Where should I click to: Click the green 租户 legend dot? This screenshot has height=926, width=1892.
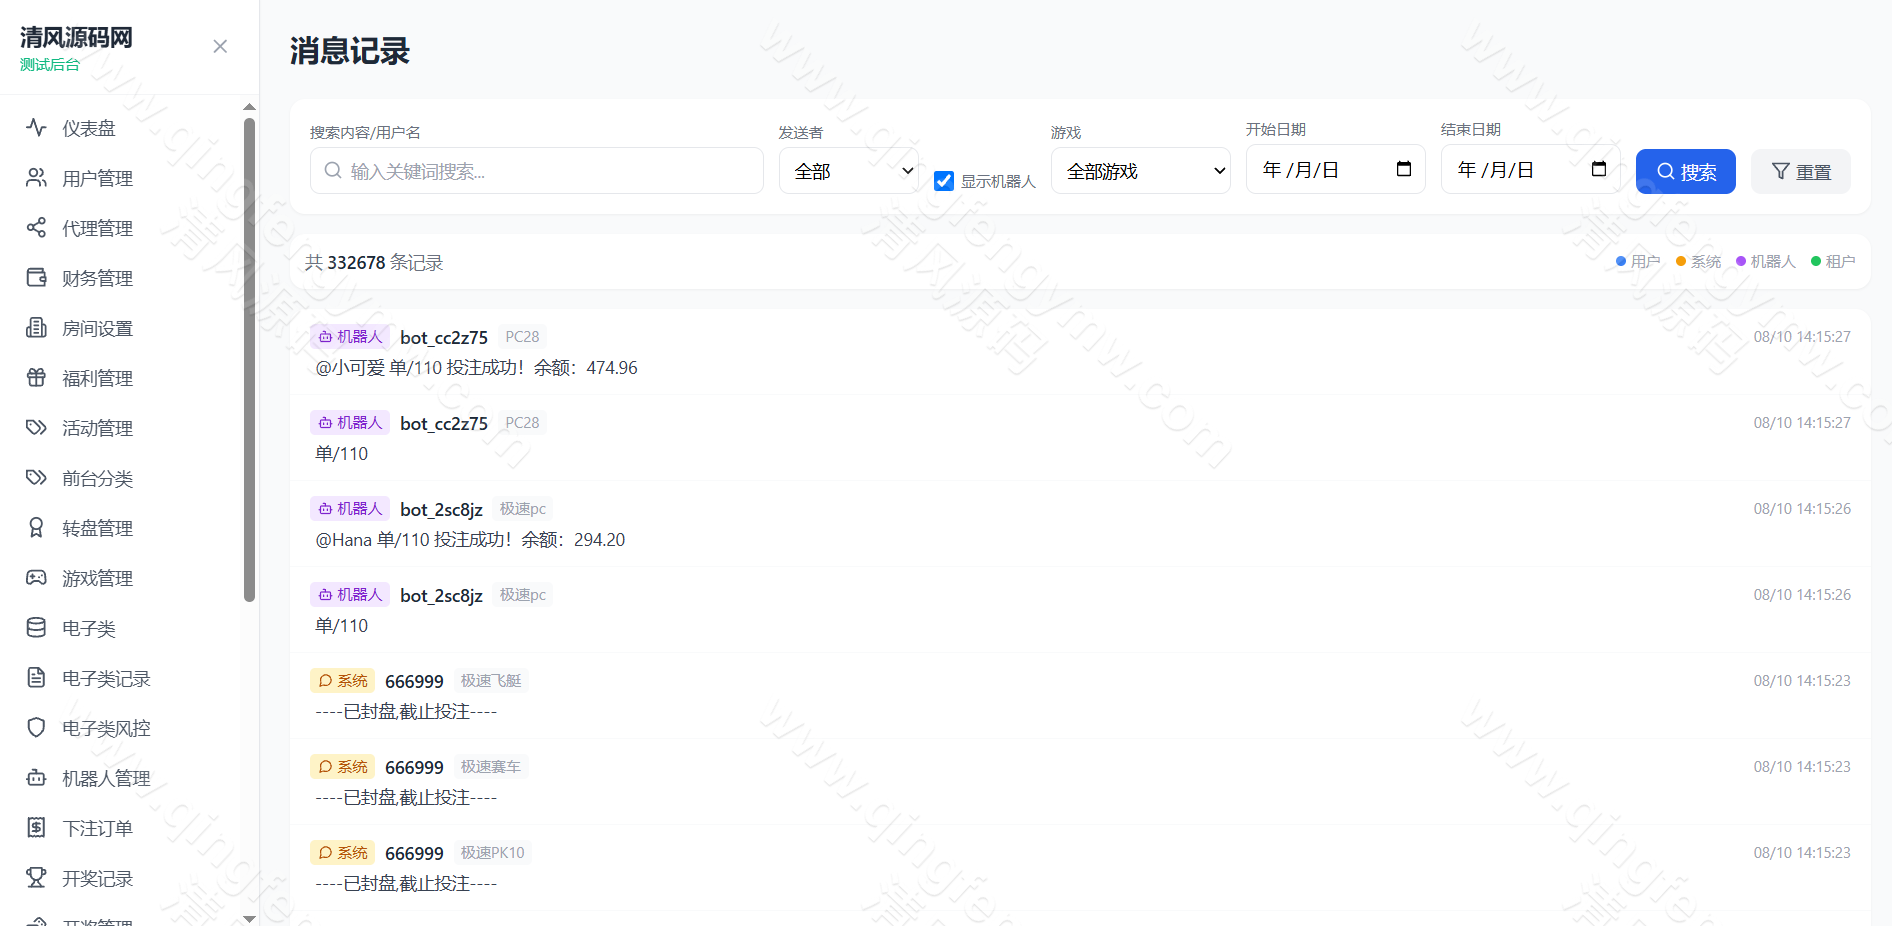click(x=1816, y=261)
